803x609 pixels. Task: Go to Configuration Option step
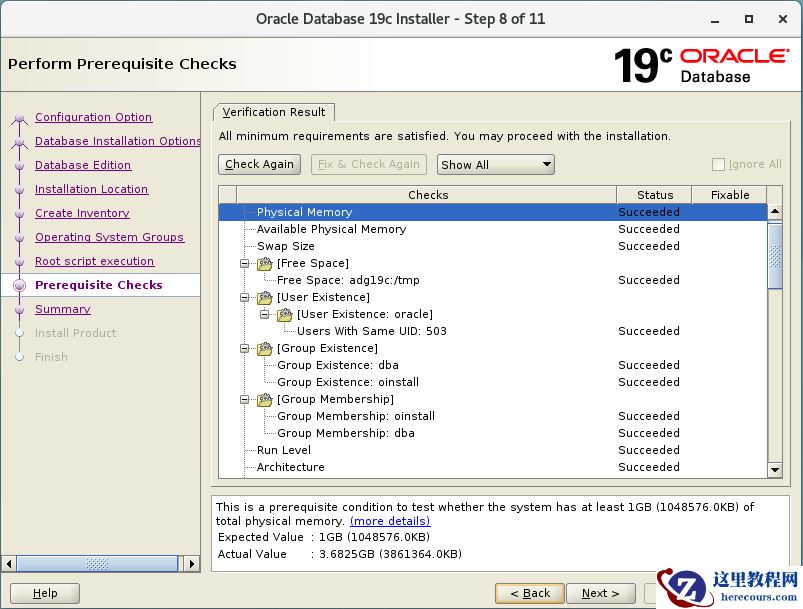tap(93, 117)
